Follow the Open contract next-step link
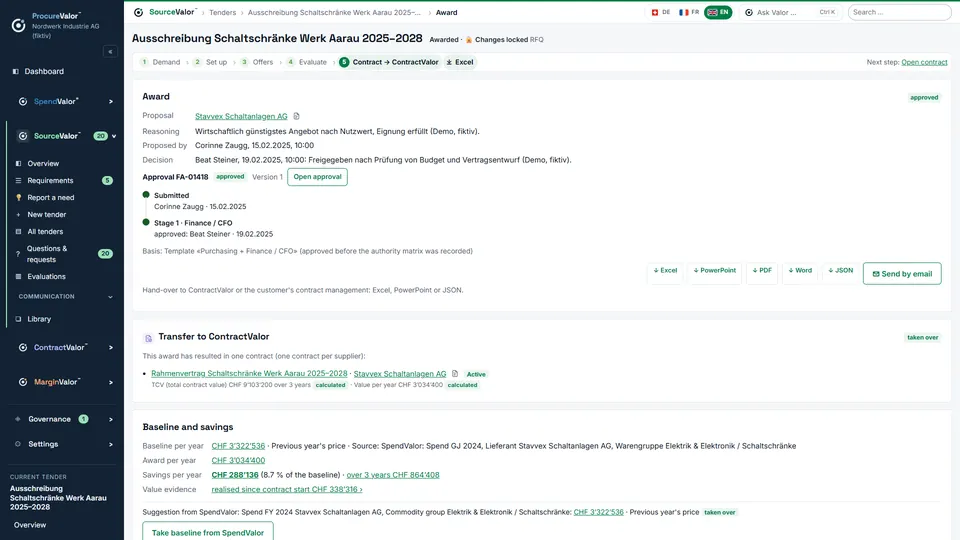Screen dimensions: 960x540 pos(924,62)
